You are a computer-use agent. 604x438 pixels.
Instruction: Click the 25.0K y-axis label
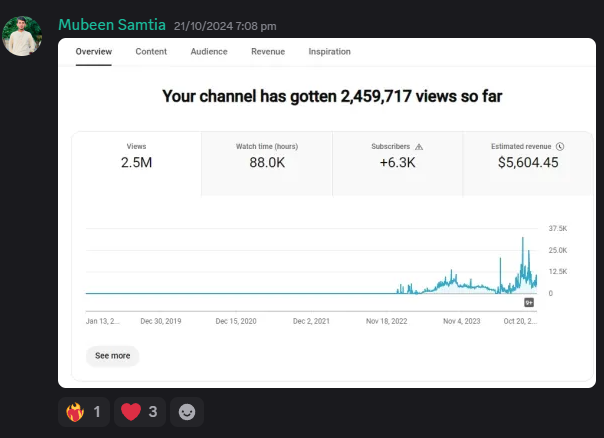click(558, 250)
